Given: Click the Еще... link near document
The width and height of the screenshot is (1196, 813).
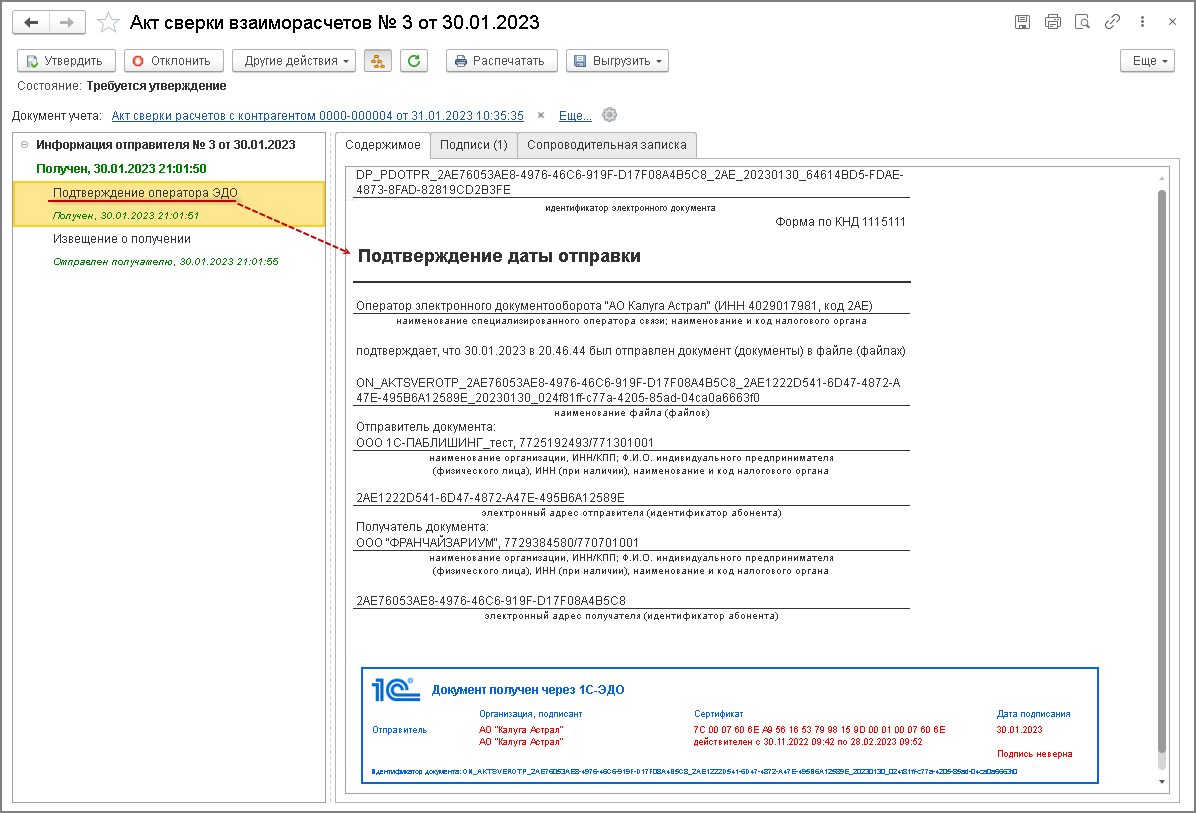Looking at the screenshot, I should [575, 116].
